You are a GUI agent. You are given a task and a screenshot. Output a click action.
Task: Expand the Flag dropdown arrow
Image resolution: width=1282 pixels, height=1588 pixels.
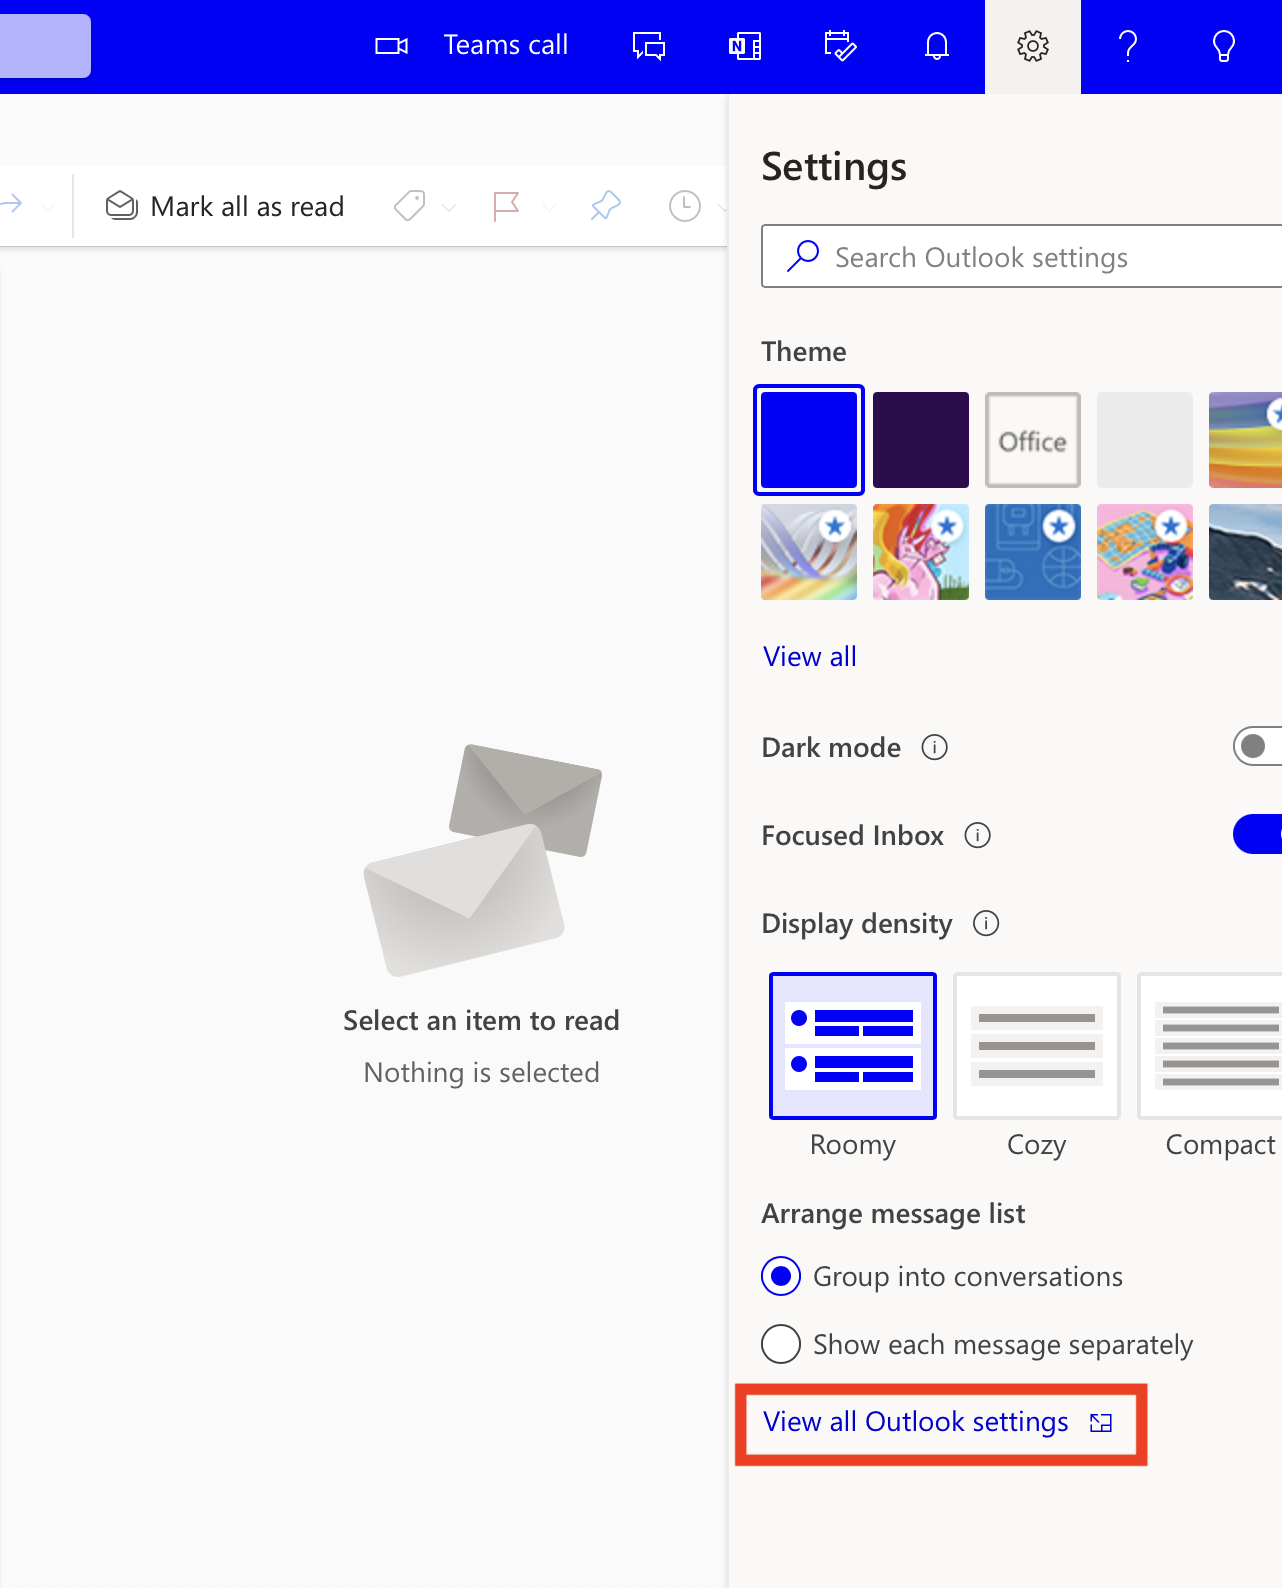click(x=548, y=207)
